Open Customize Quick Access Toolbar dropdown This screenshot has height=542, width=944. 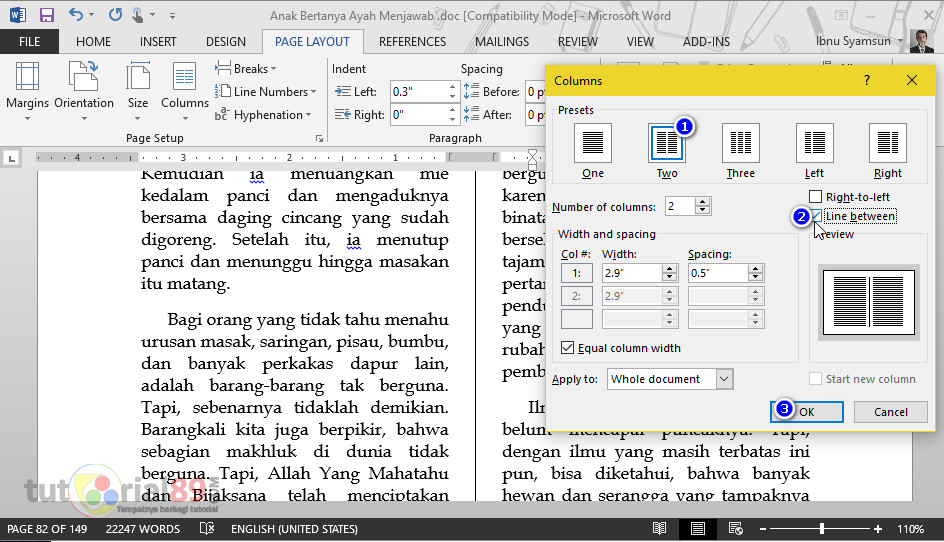click(172, 15)
